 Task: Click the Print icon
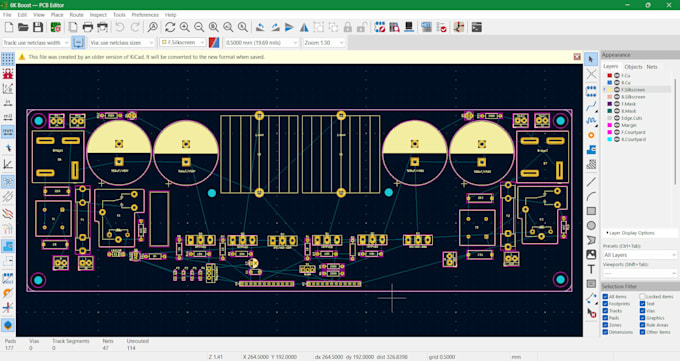tap(88, 27)
